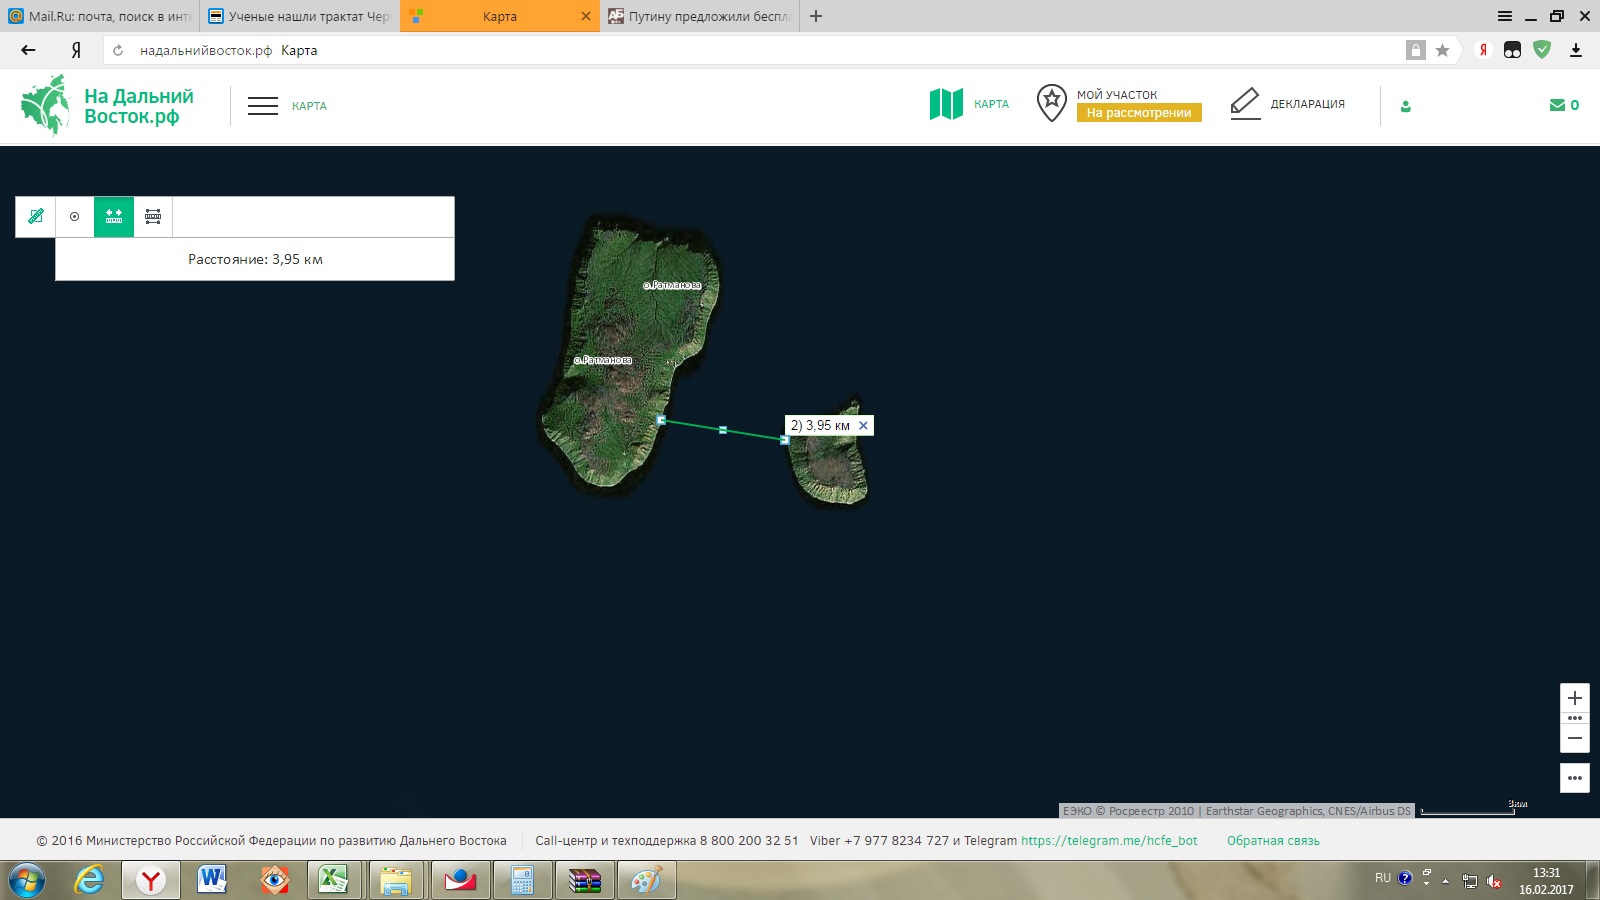The height and width of the screenshot is (900, 1600).
Task: Open the hamburger menu beside КАРТА
Action: pyautogui.click(x=263, y=106)
